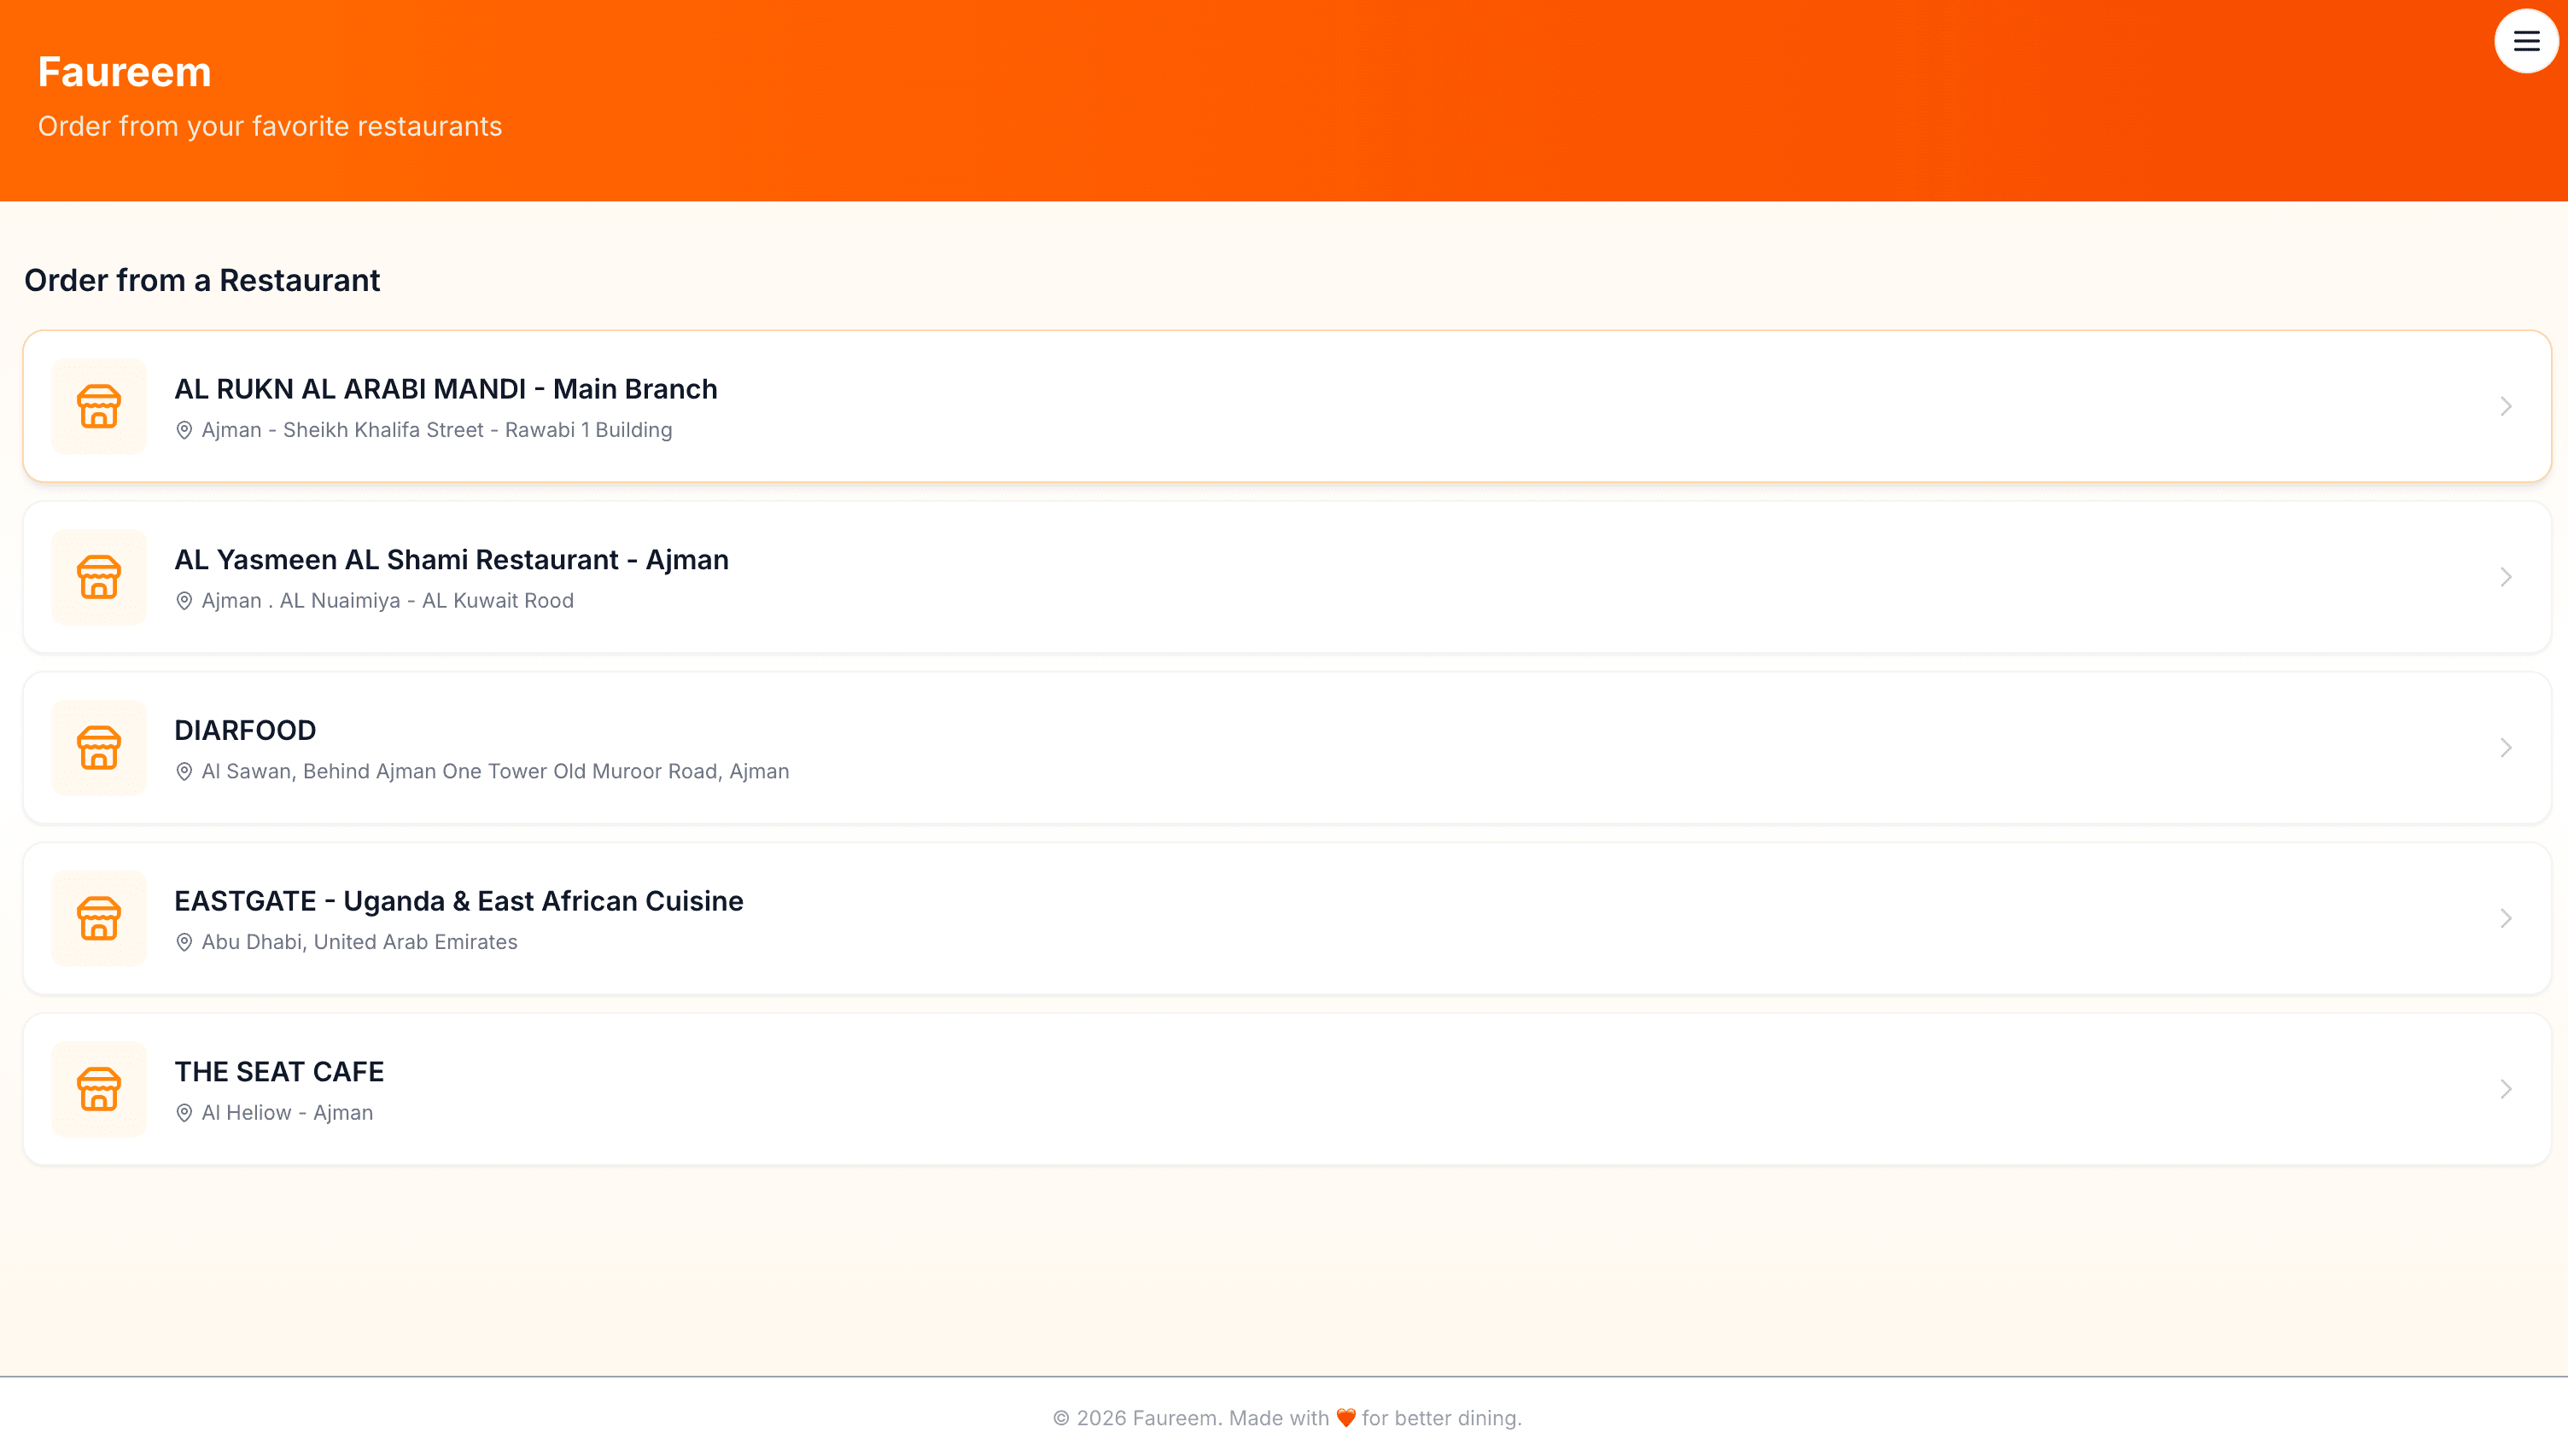Open THE SEAT CAFE restaurant card

coord(1284,1089)
